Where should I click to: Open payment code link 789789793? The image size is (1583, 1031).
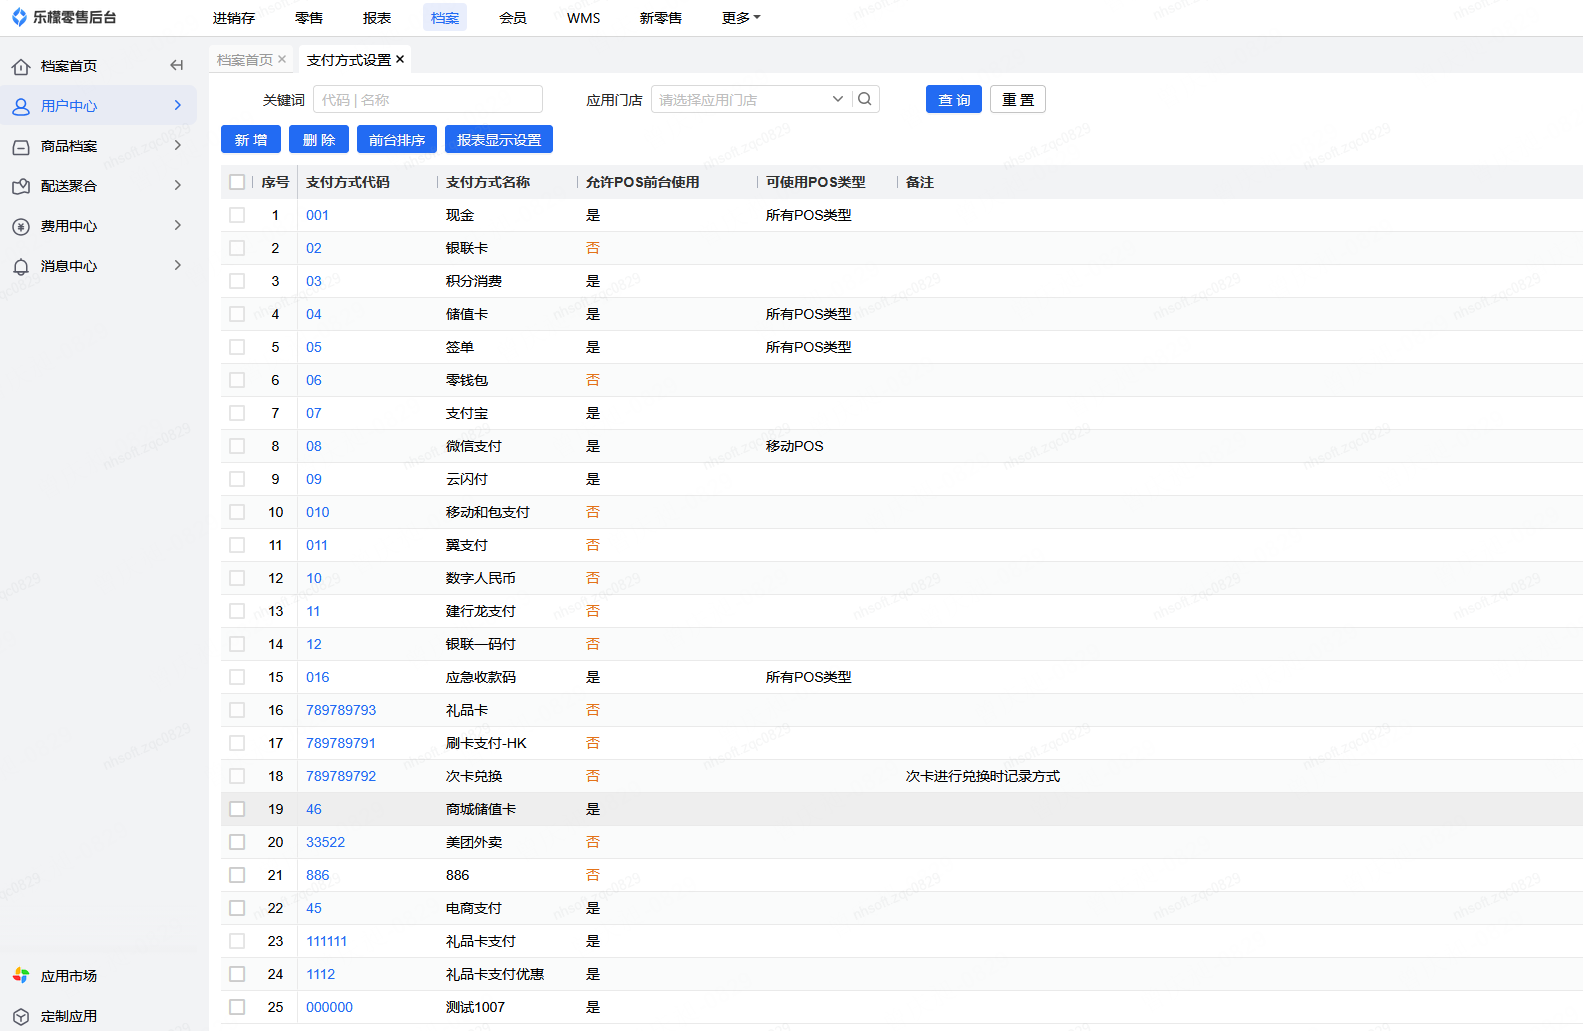tap(341, 710)
